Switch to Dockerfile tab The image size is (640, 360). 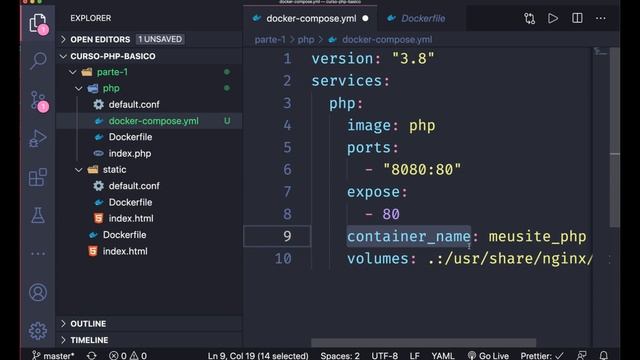point(422,18)
